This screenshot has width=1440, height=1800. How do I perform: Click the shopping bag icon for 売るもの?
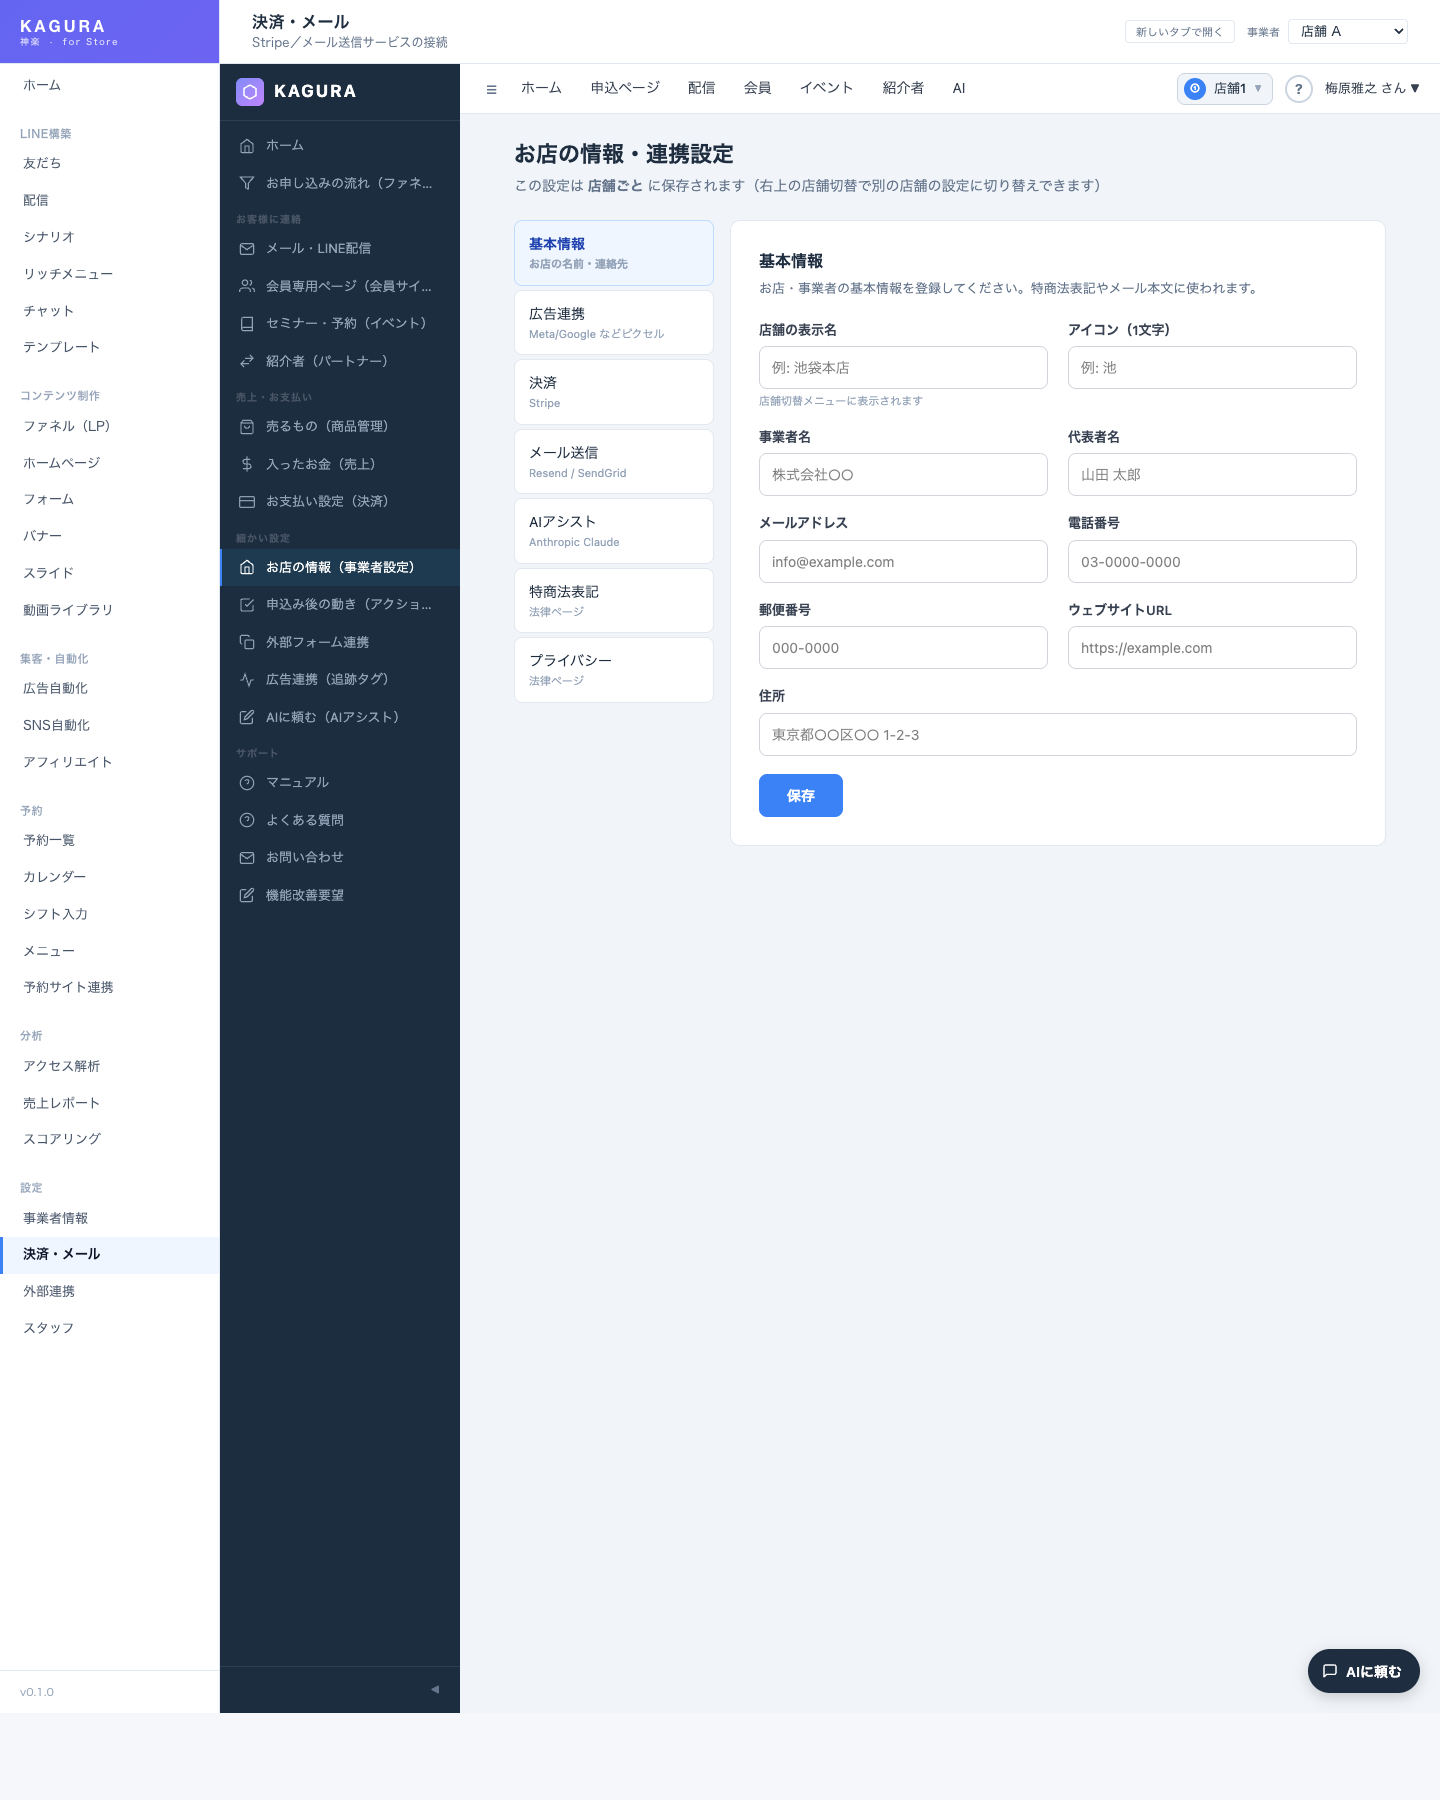(x=247, y=427)
